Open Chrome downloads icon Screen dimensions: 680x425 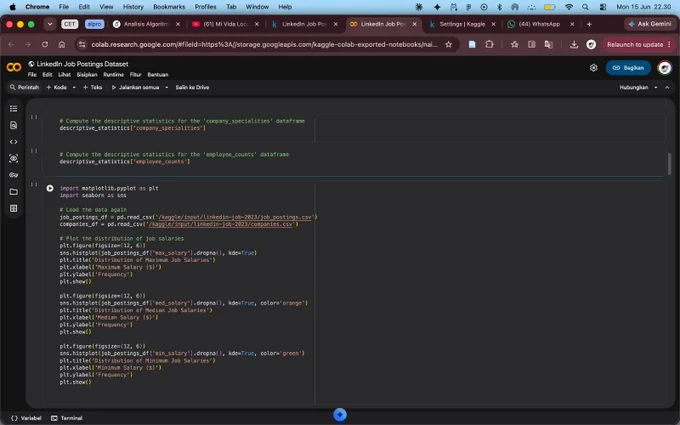(574, 44)
